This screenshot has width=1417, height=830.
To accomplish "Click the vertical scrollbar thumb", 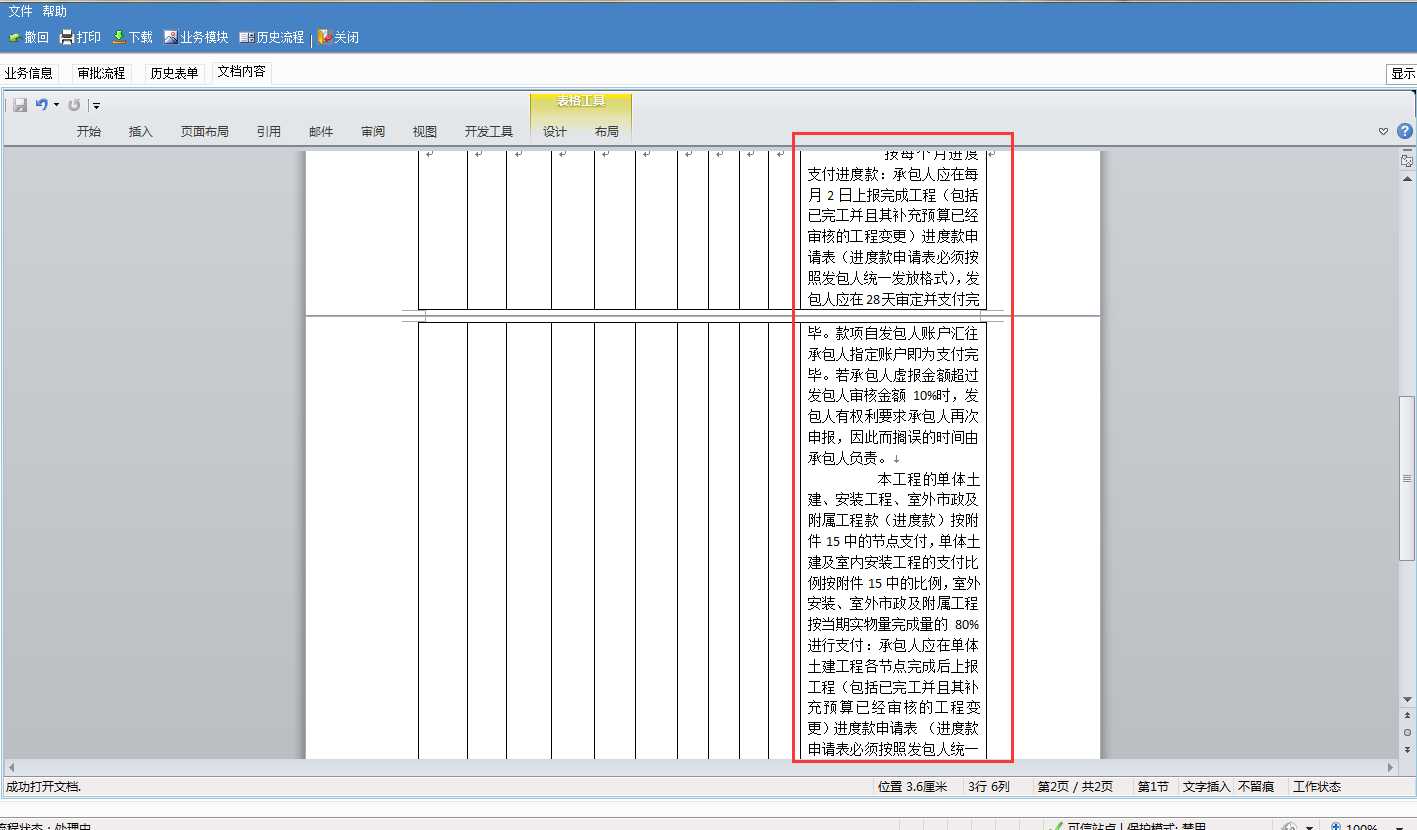I will (1407, 478).
